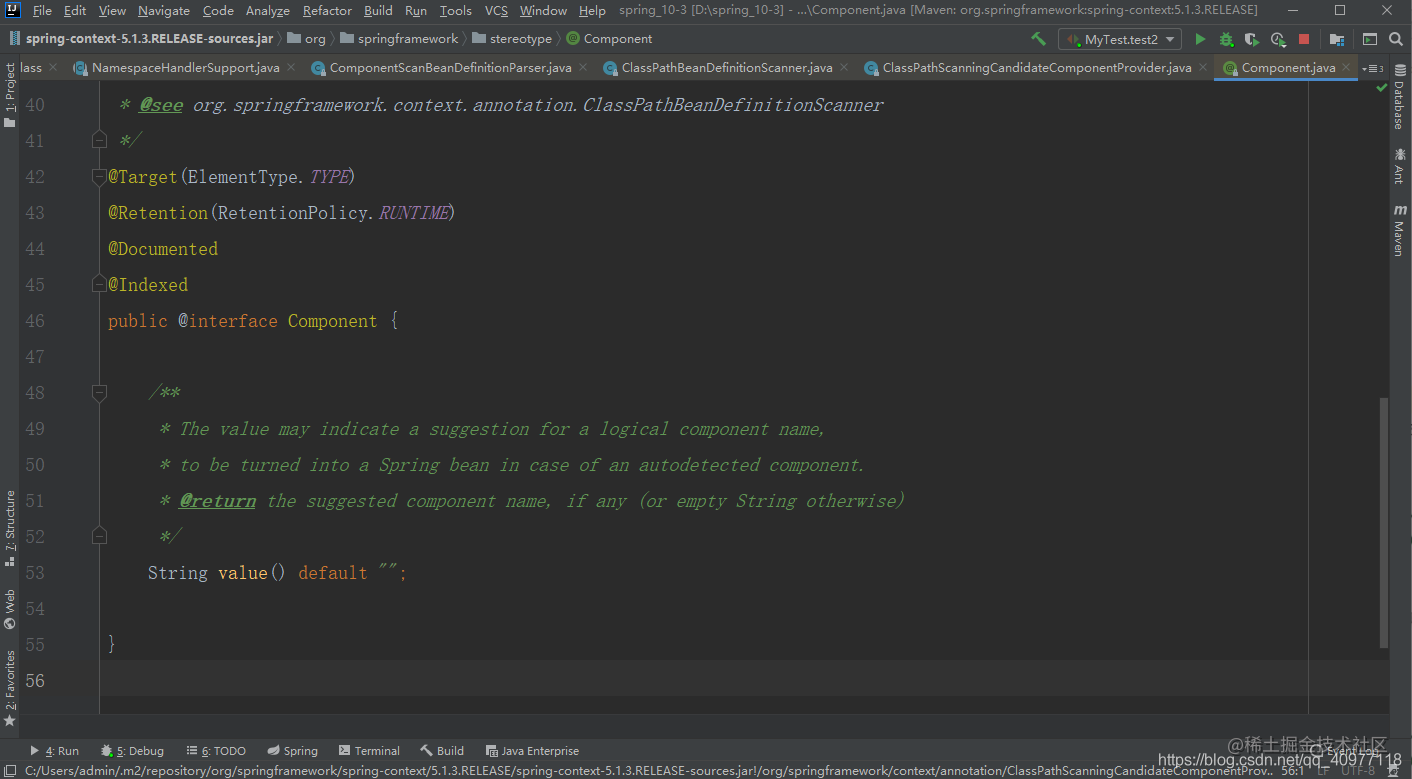This screenshot has height=779, width=1412.
Task: Click the Run with Profiler icon
Action: point(1278,39)
